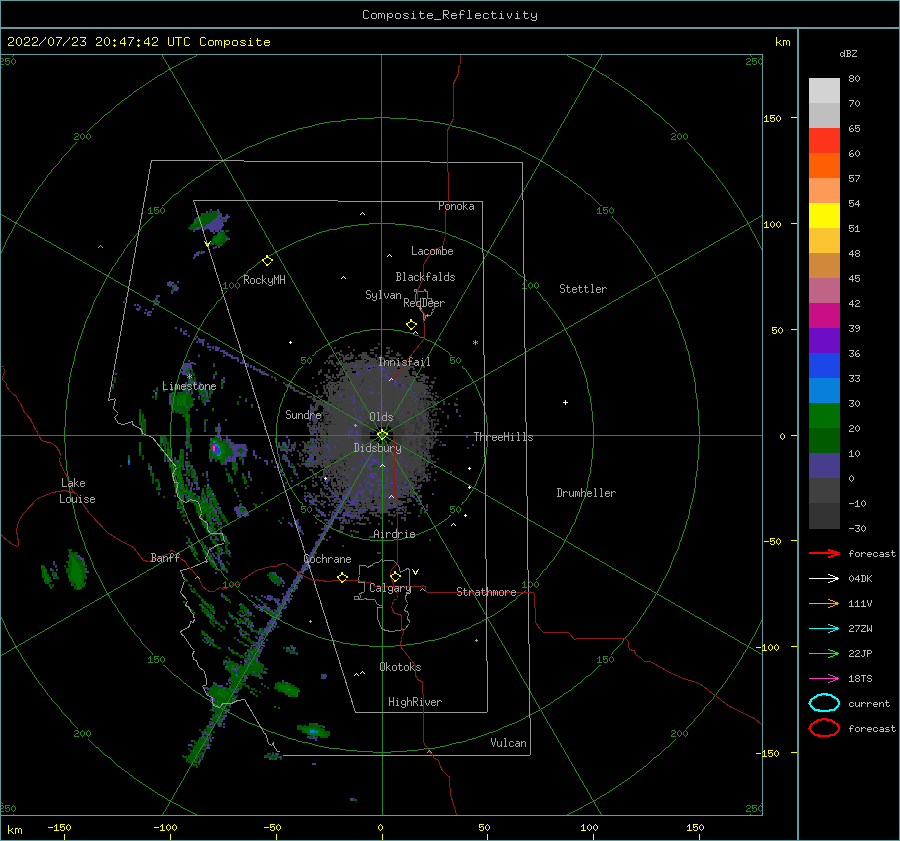Click the yellow V marker northeast of Calgary

(416, 572)
